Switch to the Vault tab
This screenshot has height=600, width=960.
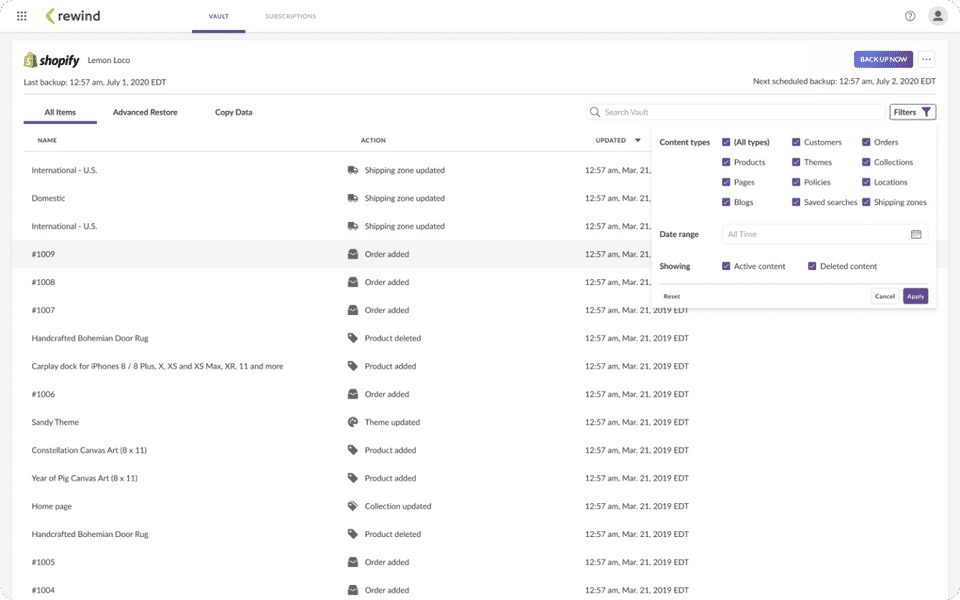[x=219, y=17]
